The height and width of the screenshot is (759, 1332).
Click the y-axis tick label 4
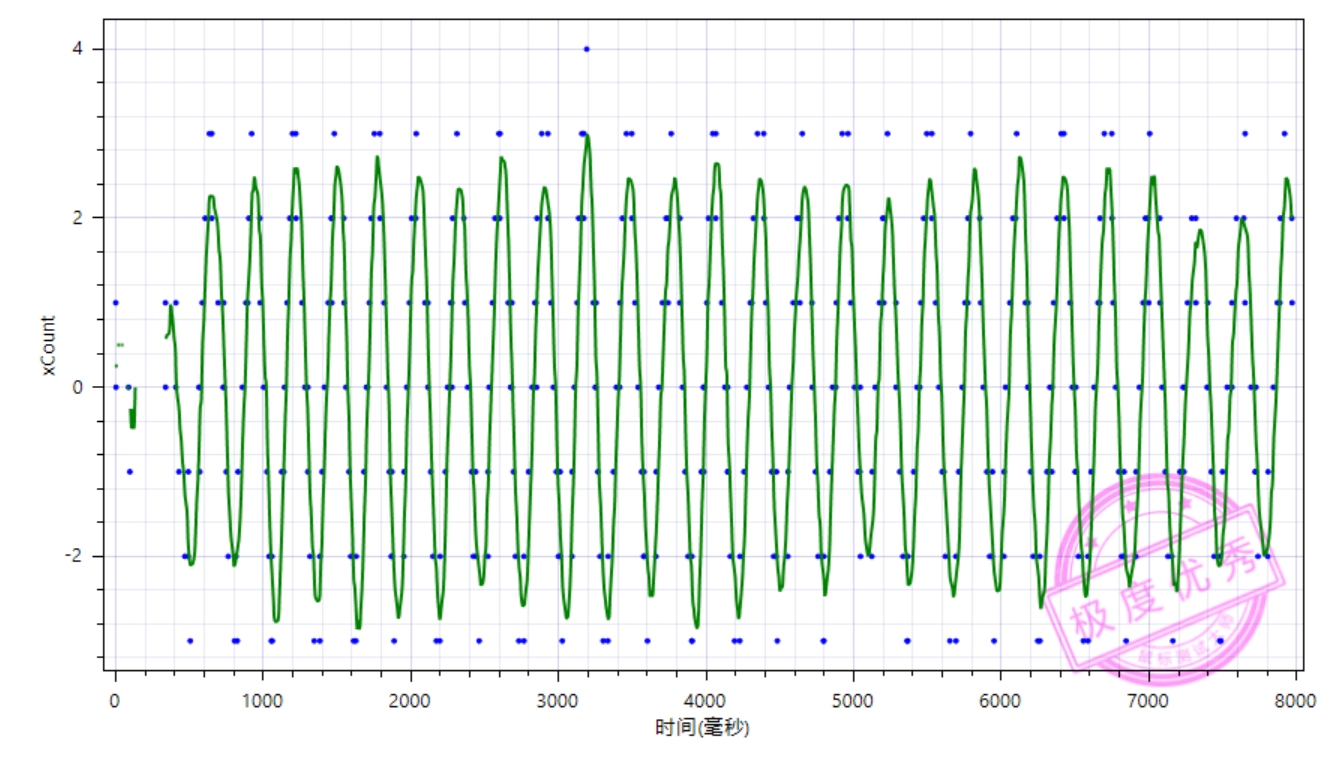coord(89,49)
